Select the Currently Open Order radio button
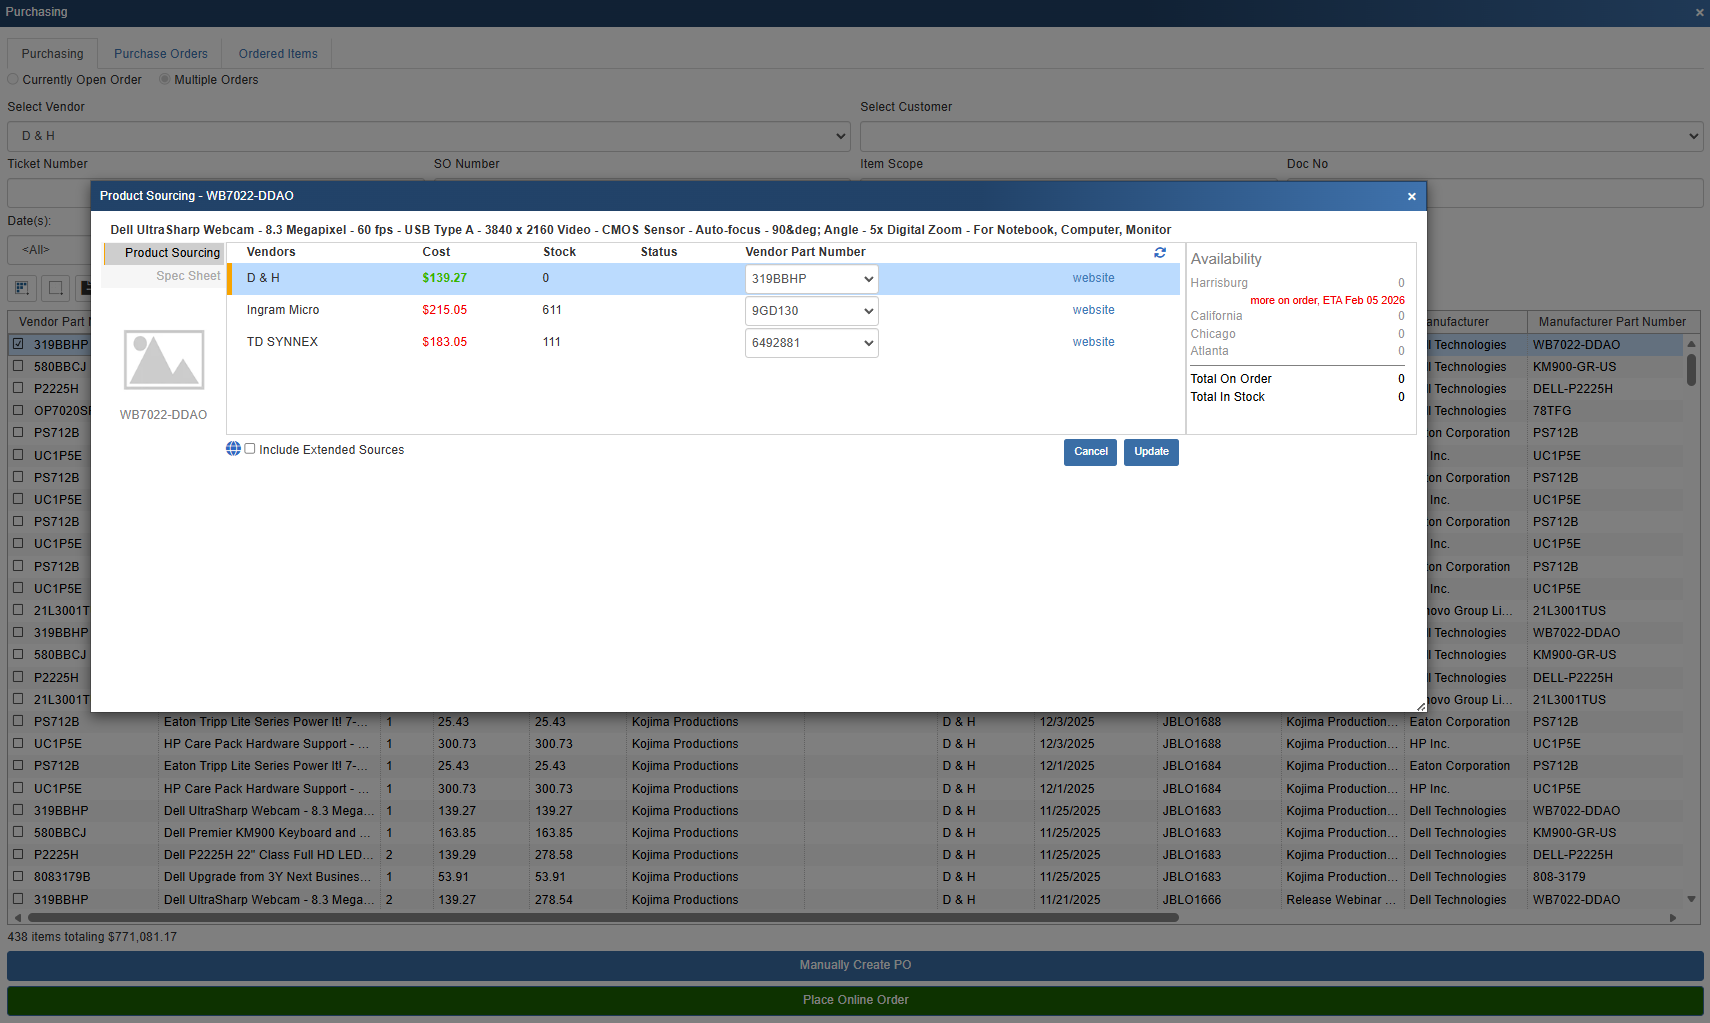 click(x=13, y=80)
